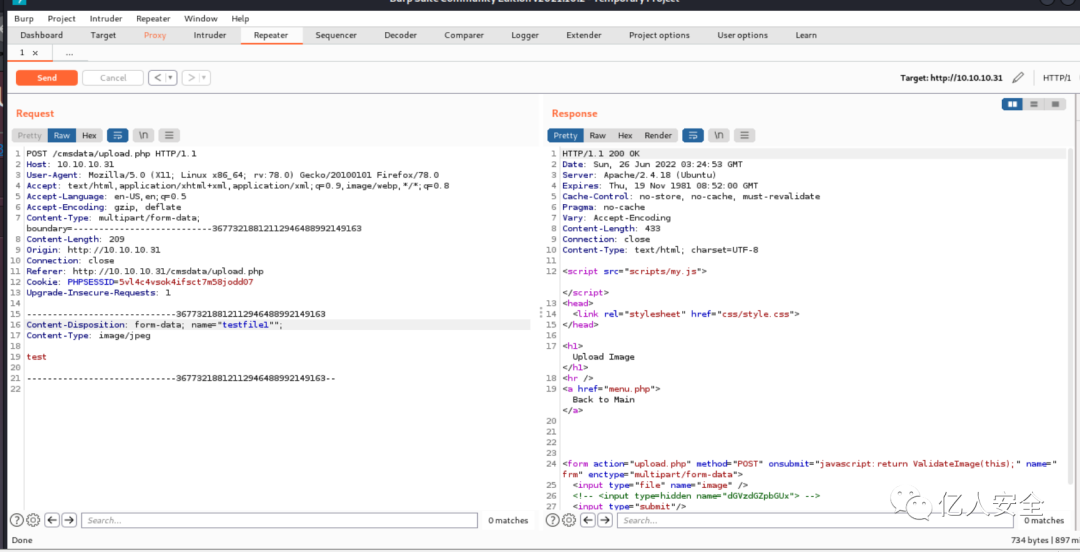The image size is (1080, 552).
Task: Open the Project menu
Action: (62, 19)
